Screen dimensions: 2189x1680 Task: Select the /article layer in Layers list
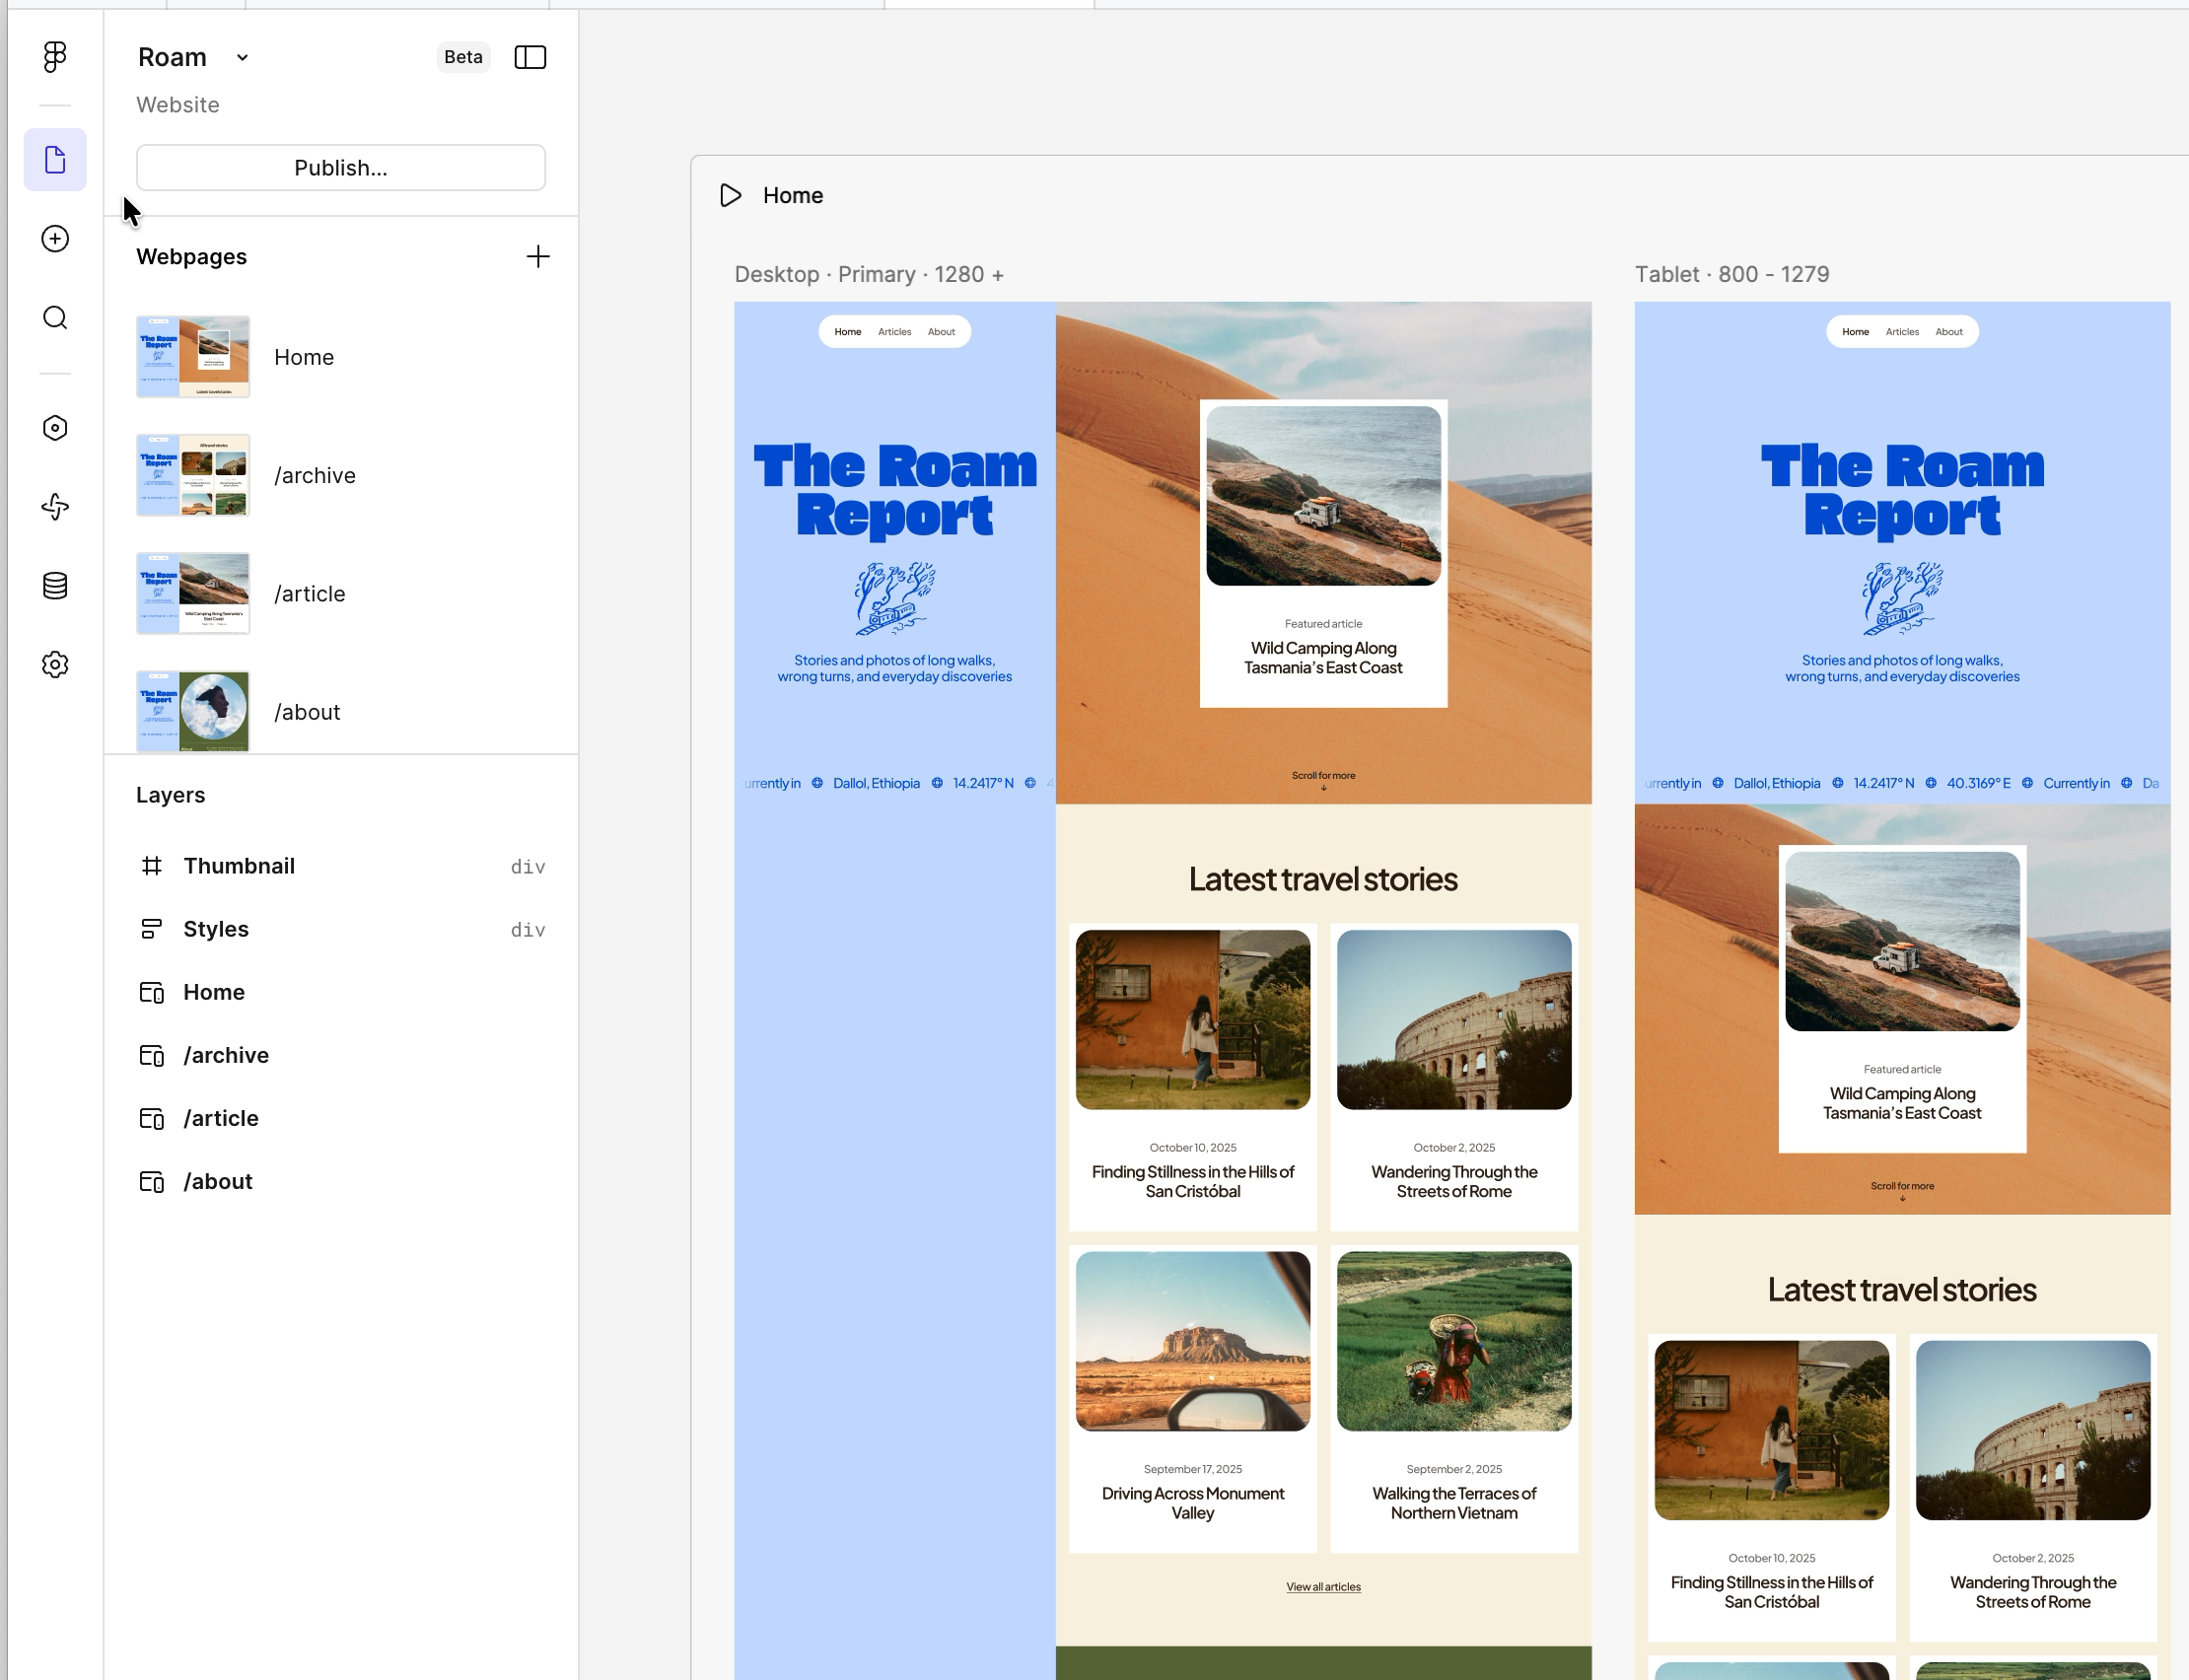(221, 1118)
